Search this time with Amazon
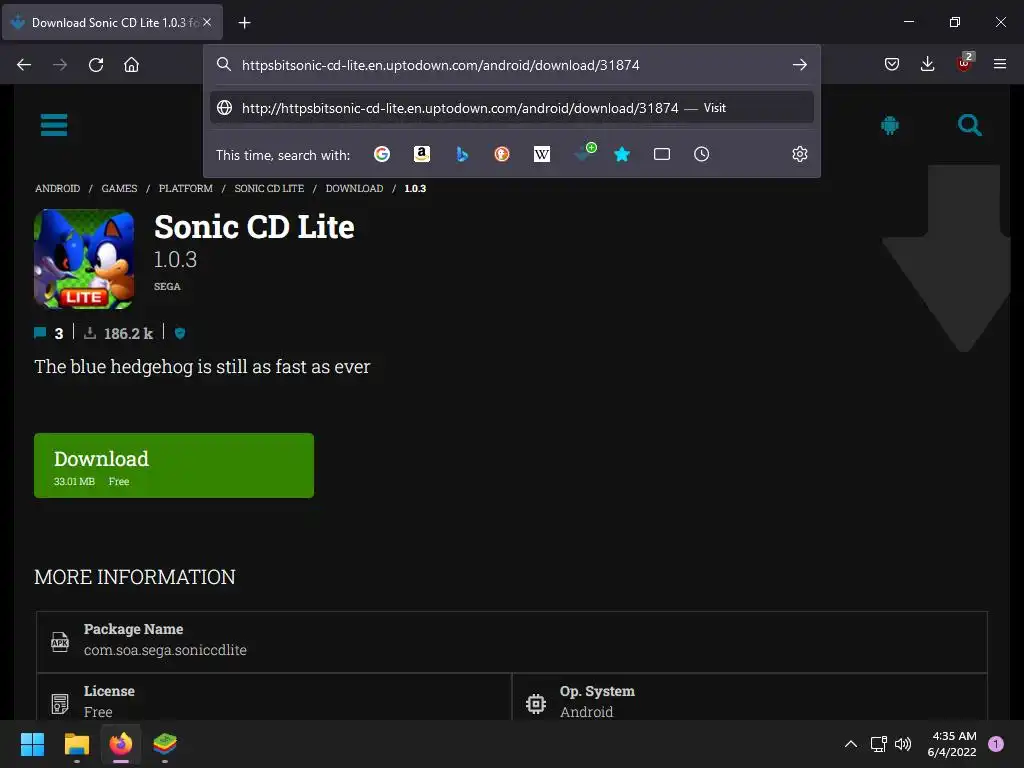 422,154
